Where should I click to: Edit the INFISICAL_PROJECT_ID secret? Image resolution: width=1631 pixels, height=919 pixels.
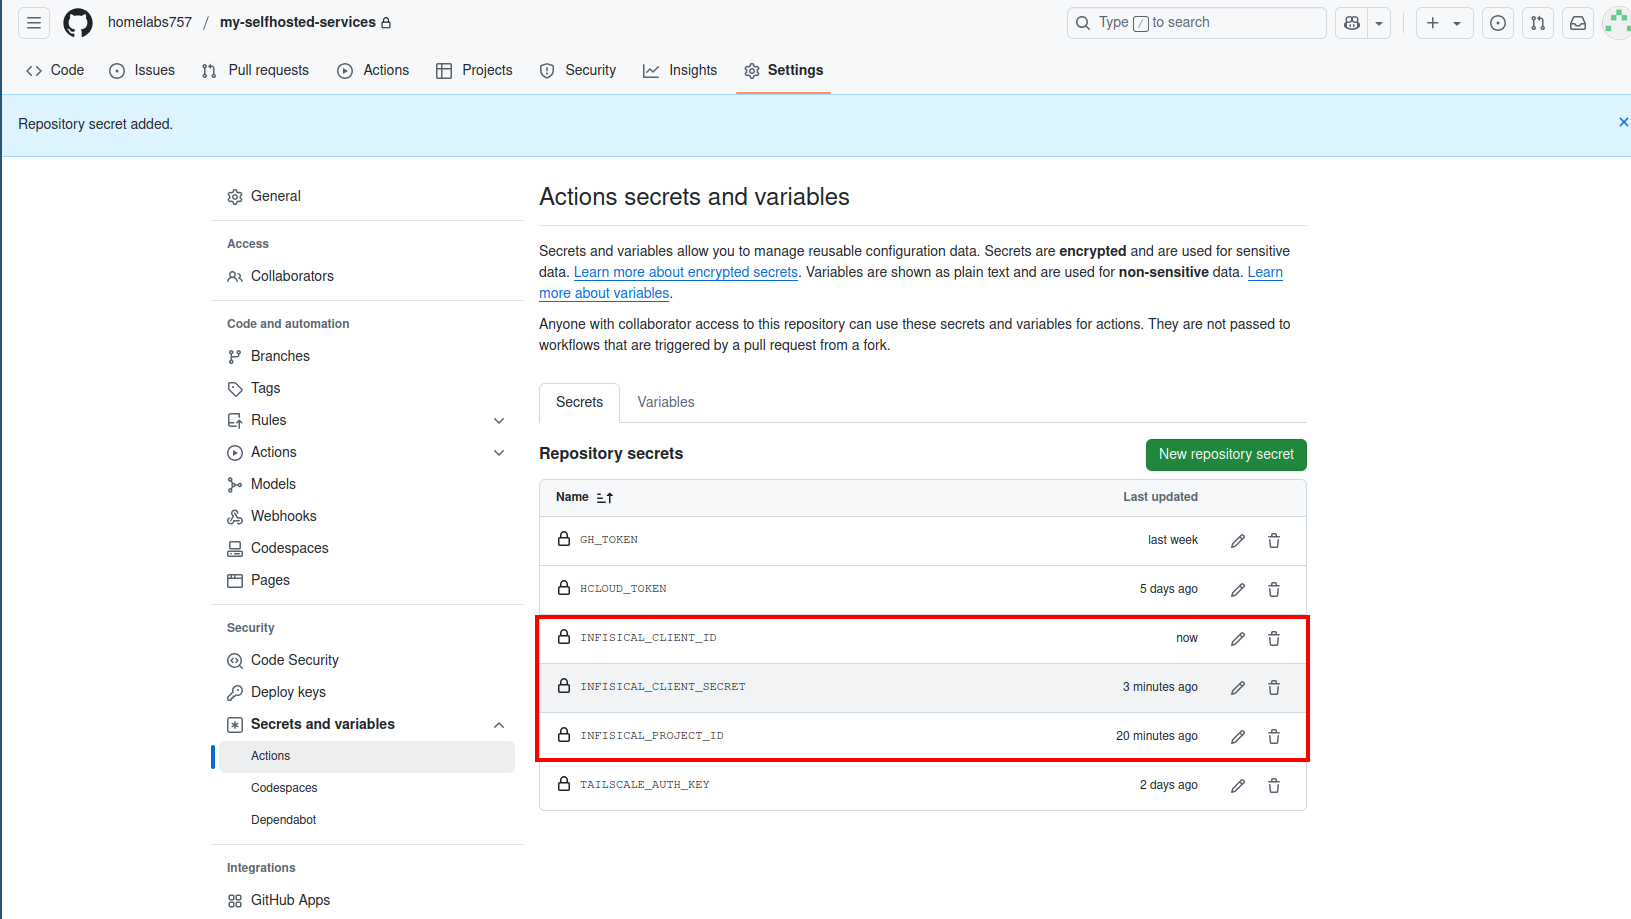[1238, 737]
